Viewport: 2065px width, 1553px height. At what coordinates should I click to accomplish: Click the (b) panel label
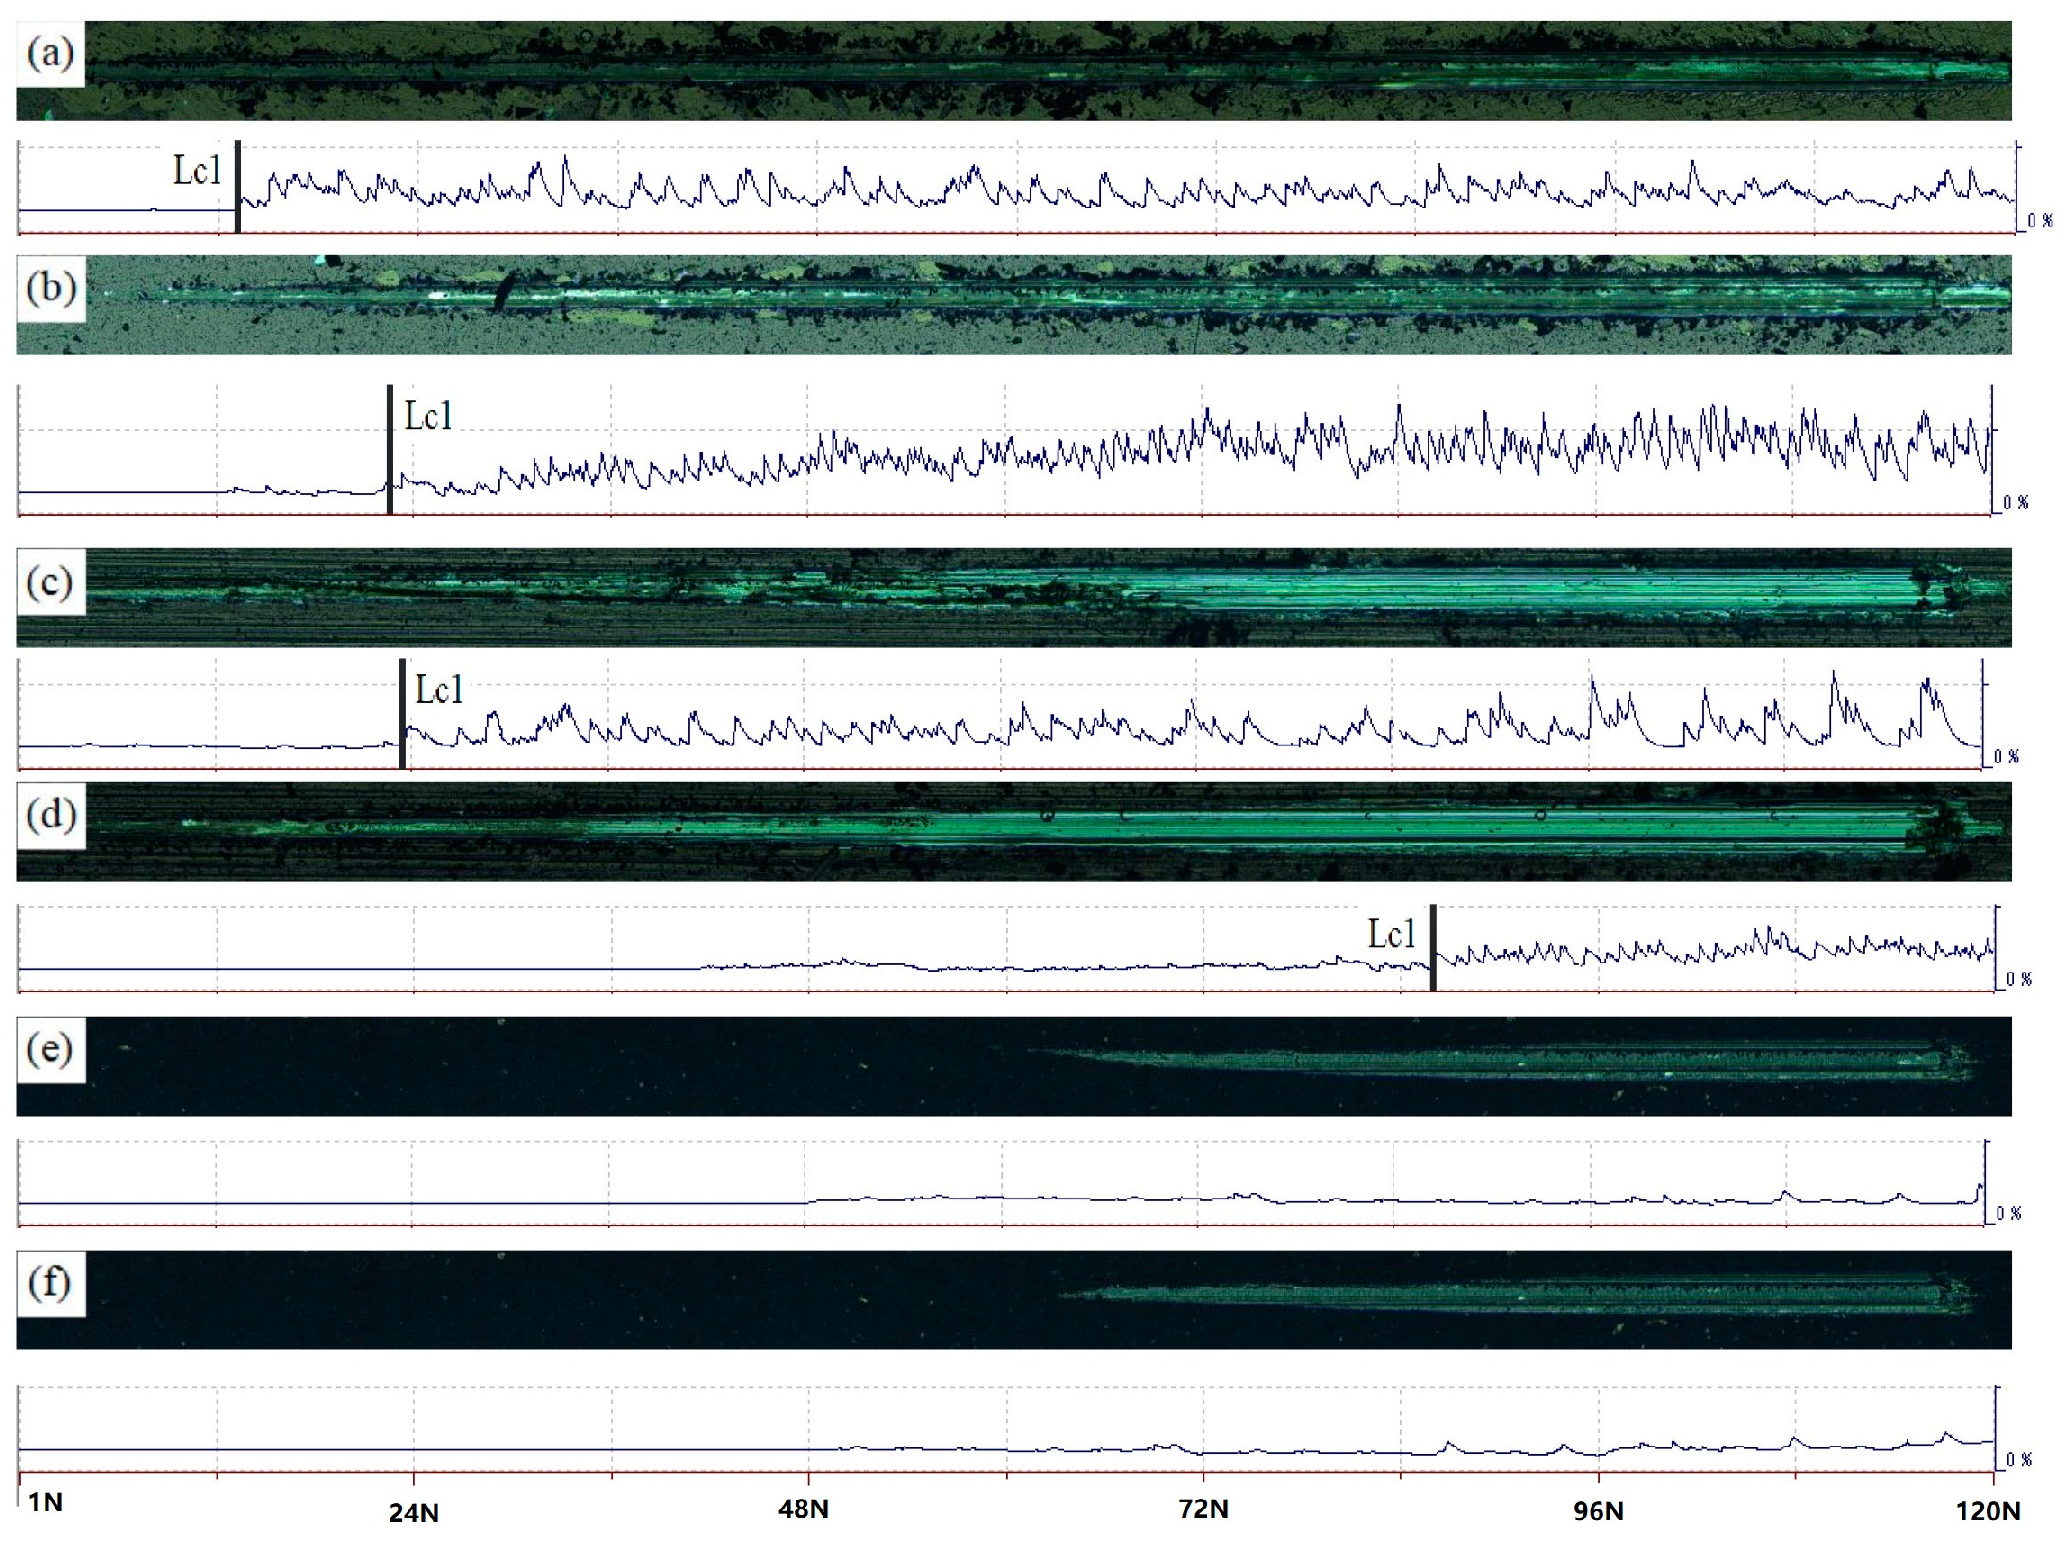point(50,288)
